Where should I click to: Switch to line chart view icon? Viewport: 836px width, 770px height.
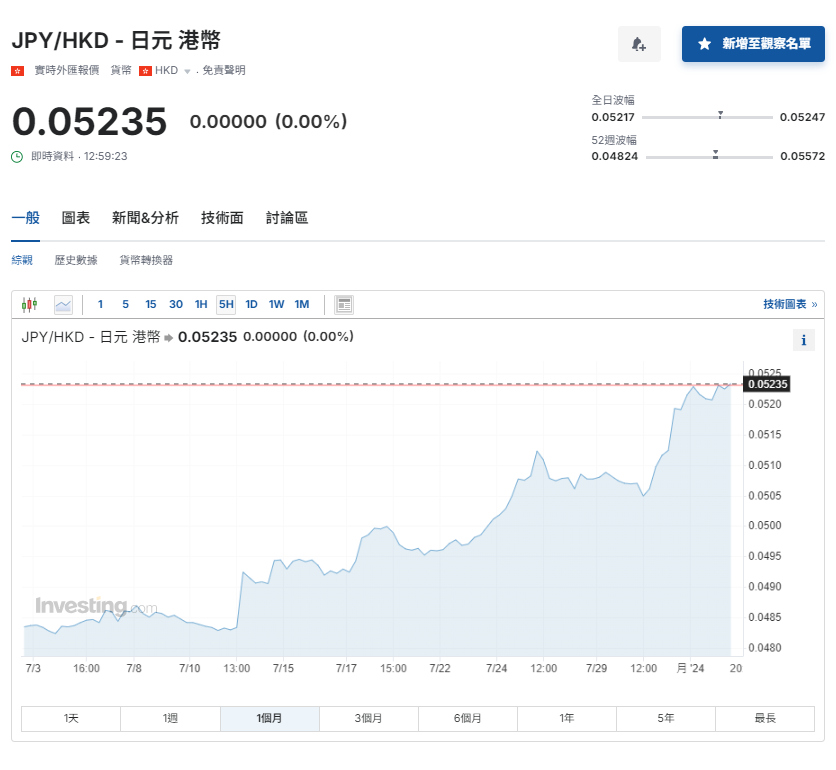coord(63,304)
